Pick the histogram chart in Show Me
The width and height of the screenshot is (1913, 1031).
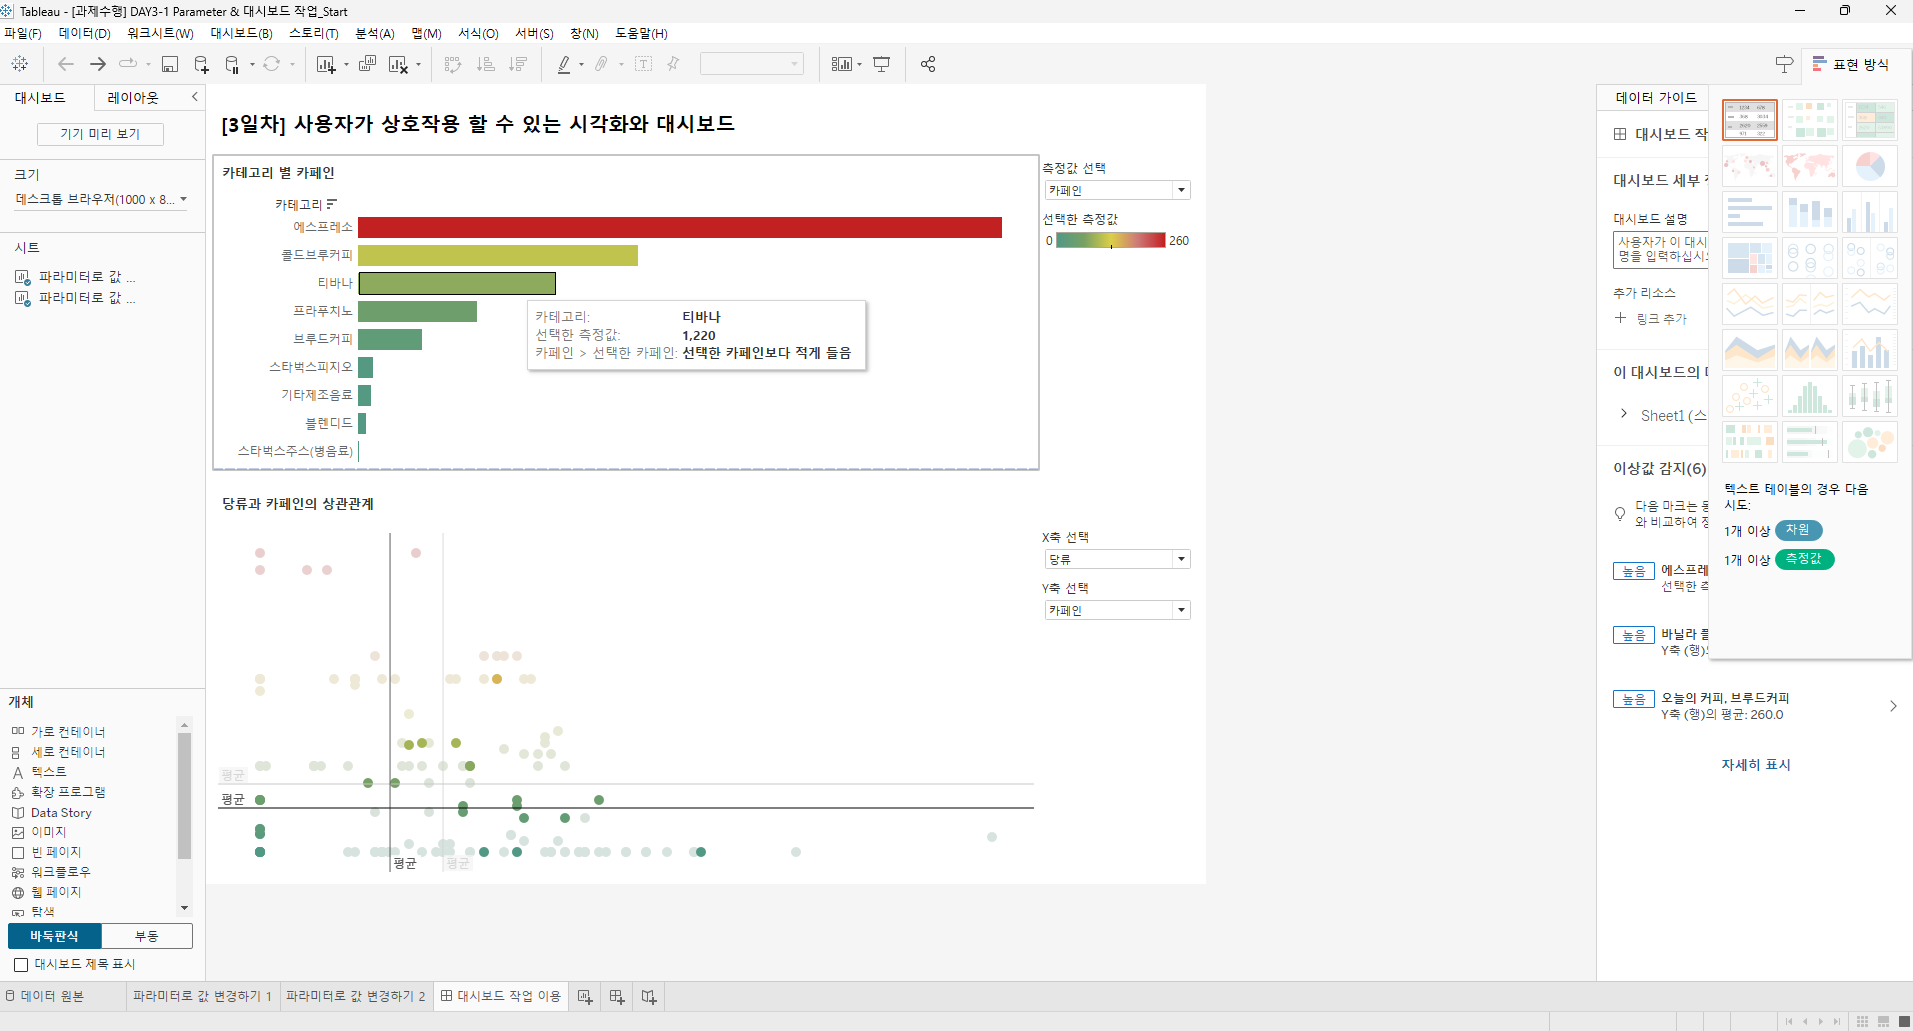tap(1810, 396)
